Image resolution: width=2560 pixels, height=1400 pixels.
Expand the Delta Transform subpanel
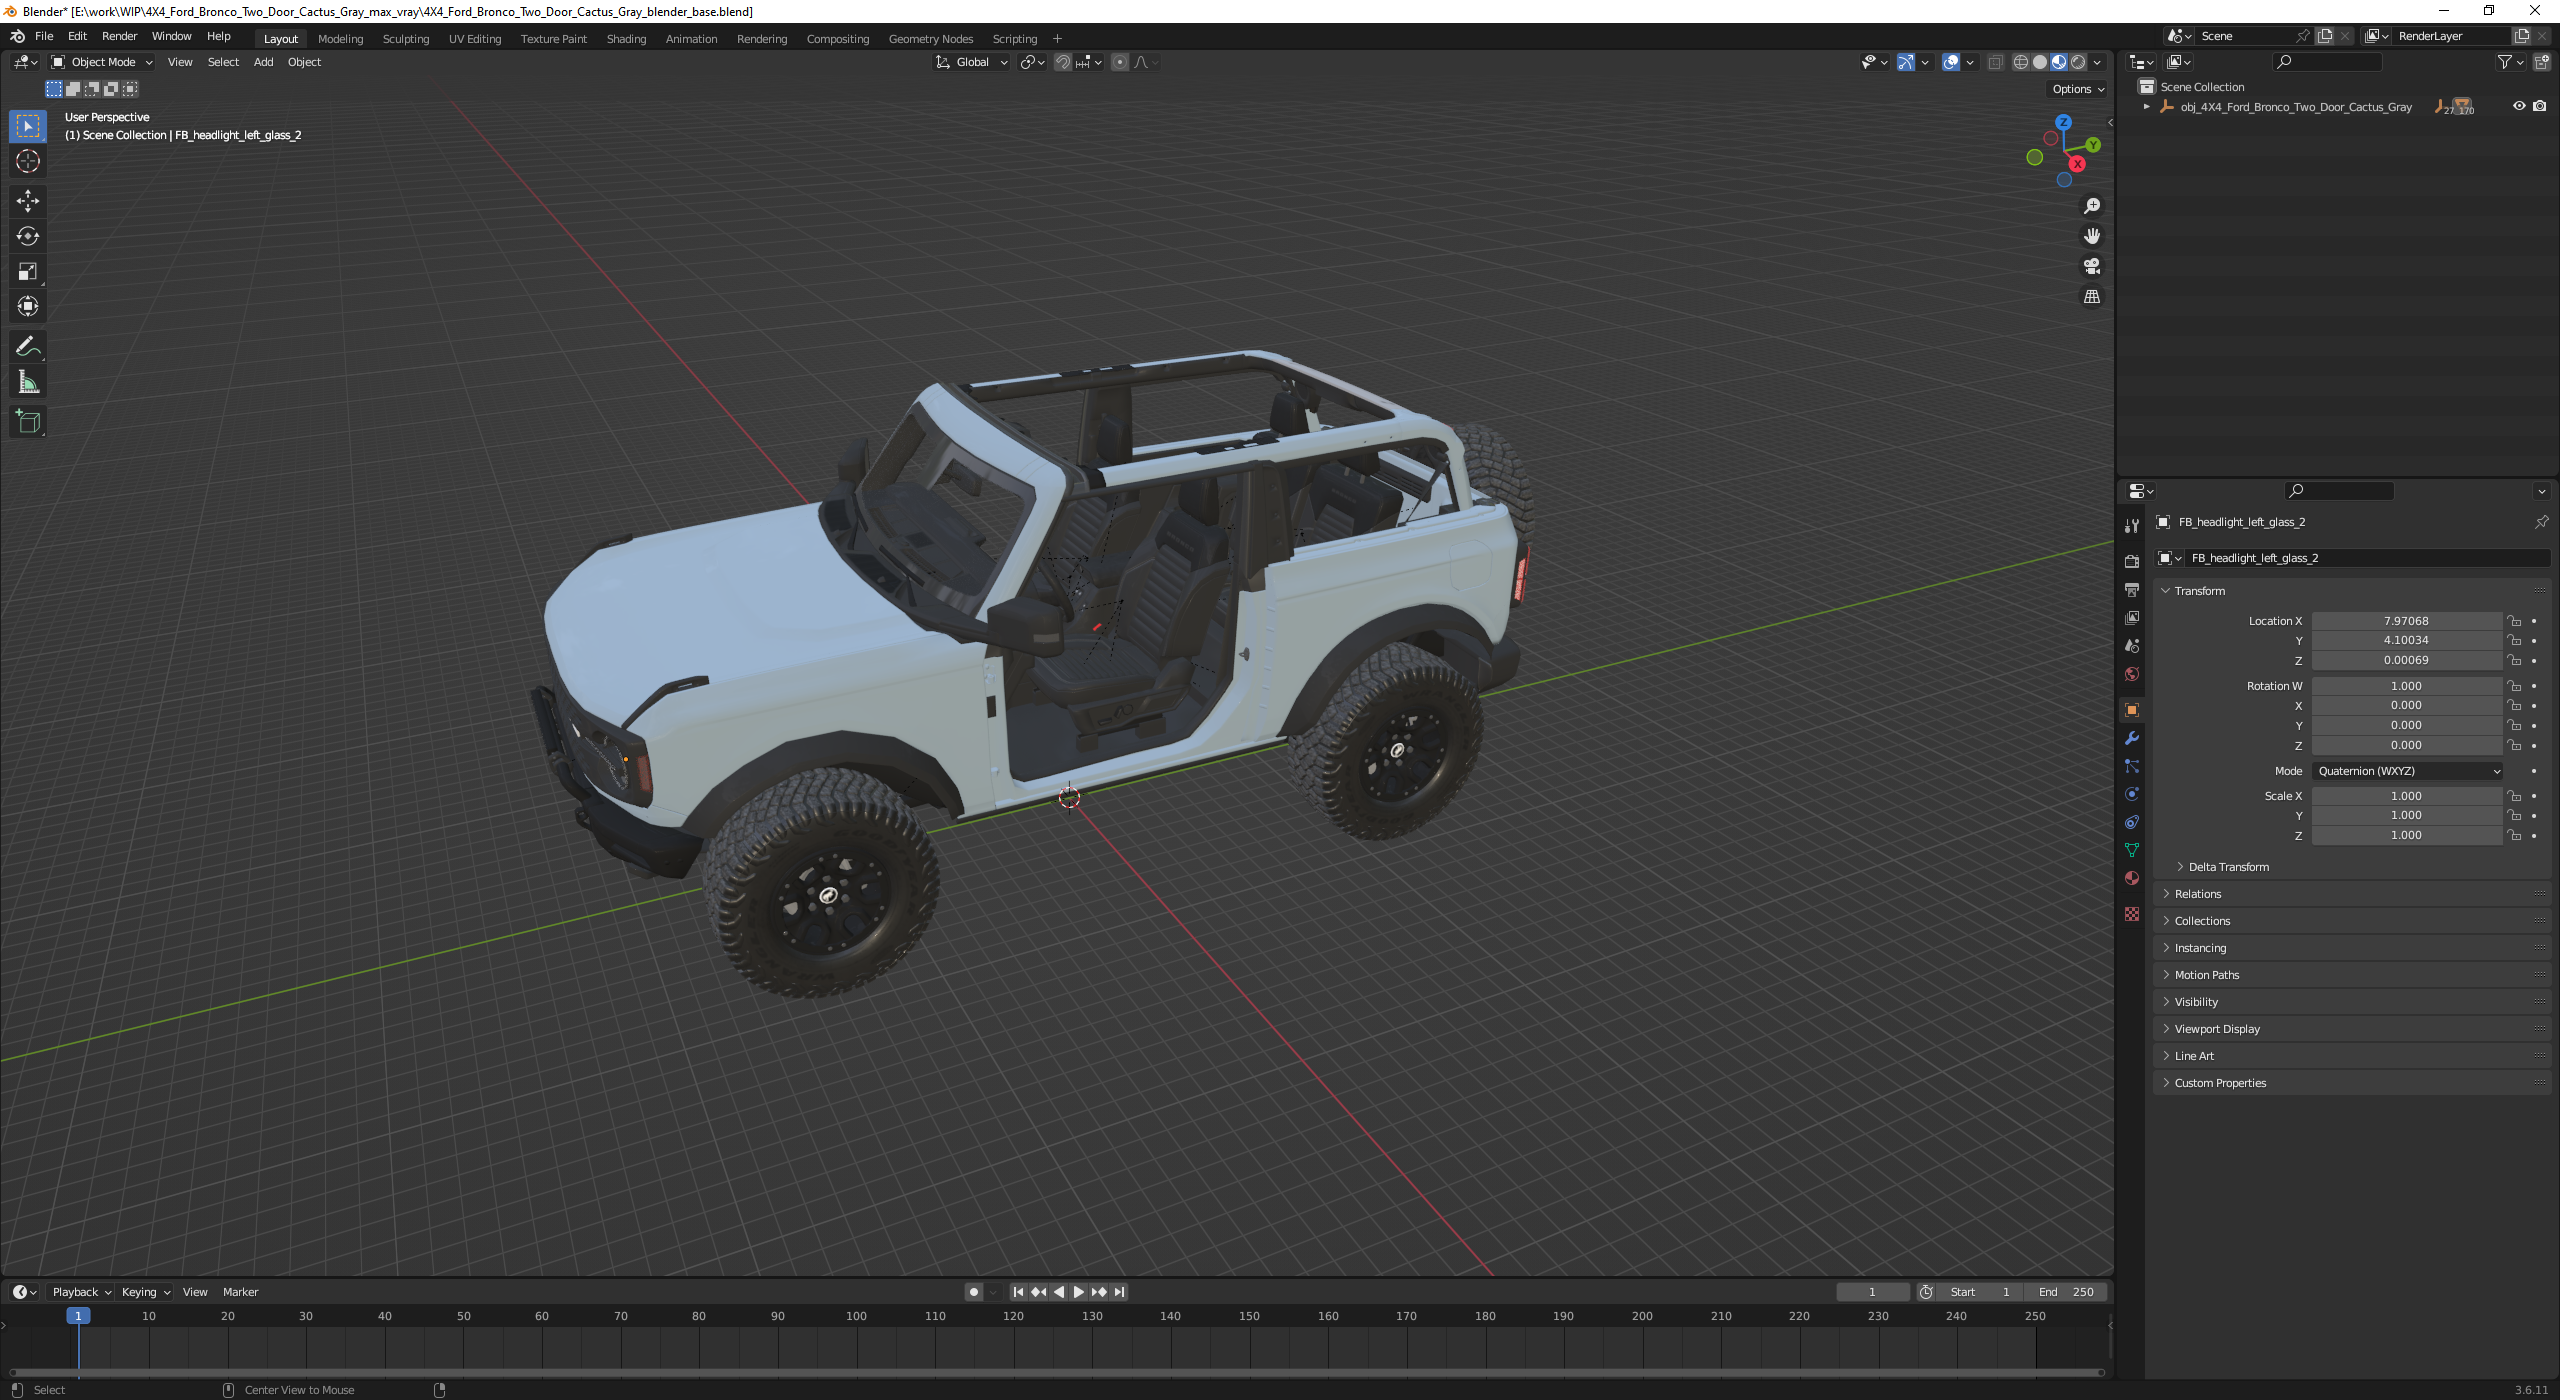pos(2228,867)
